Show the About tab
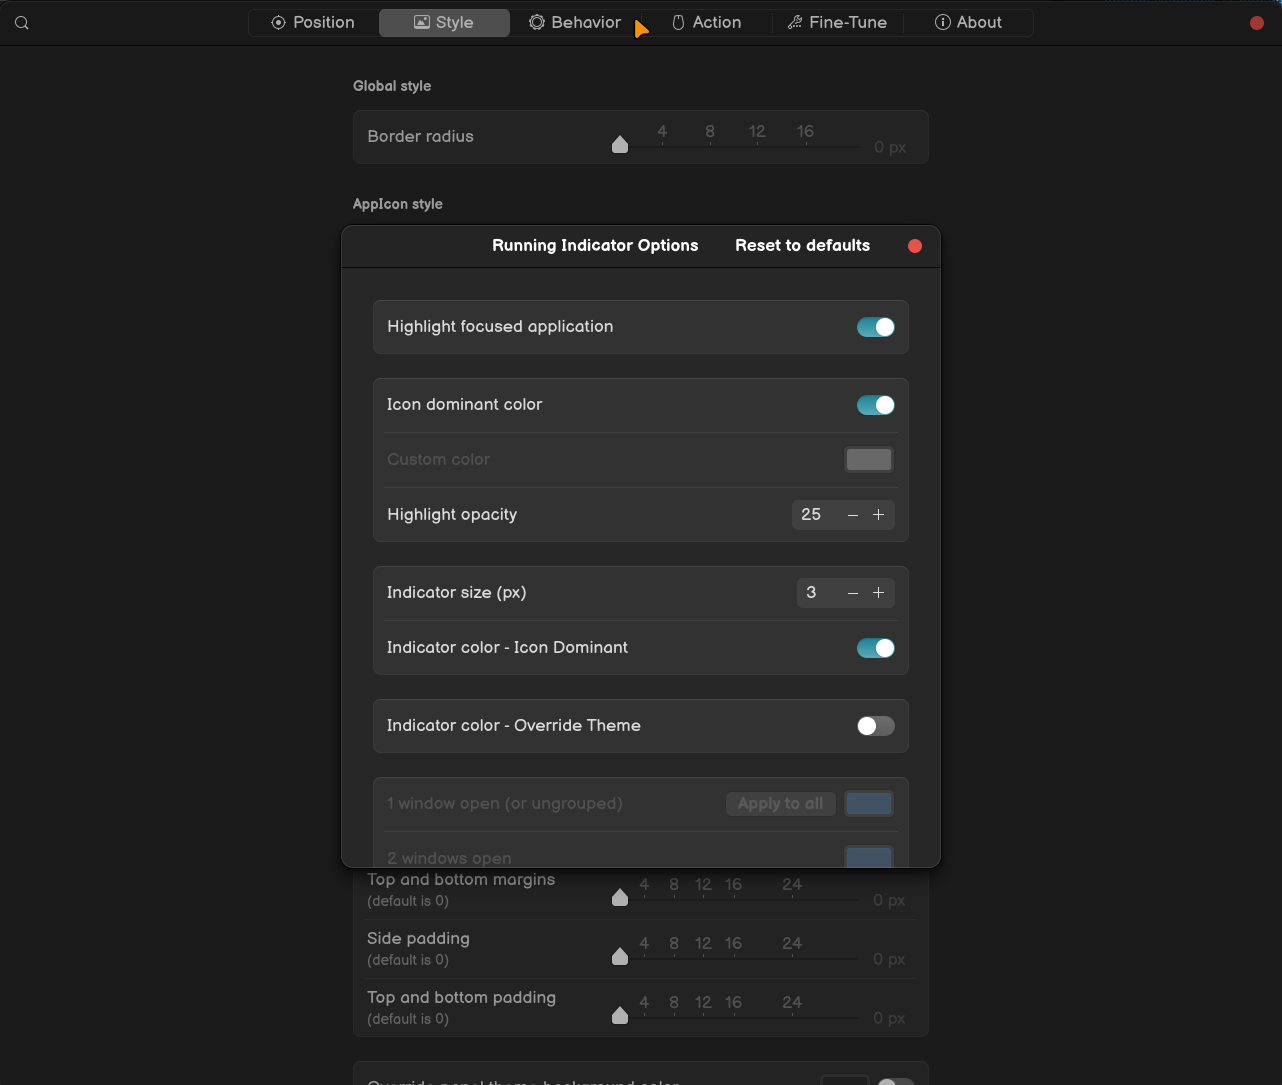Screen dimensions: 1282x1085 968,22
